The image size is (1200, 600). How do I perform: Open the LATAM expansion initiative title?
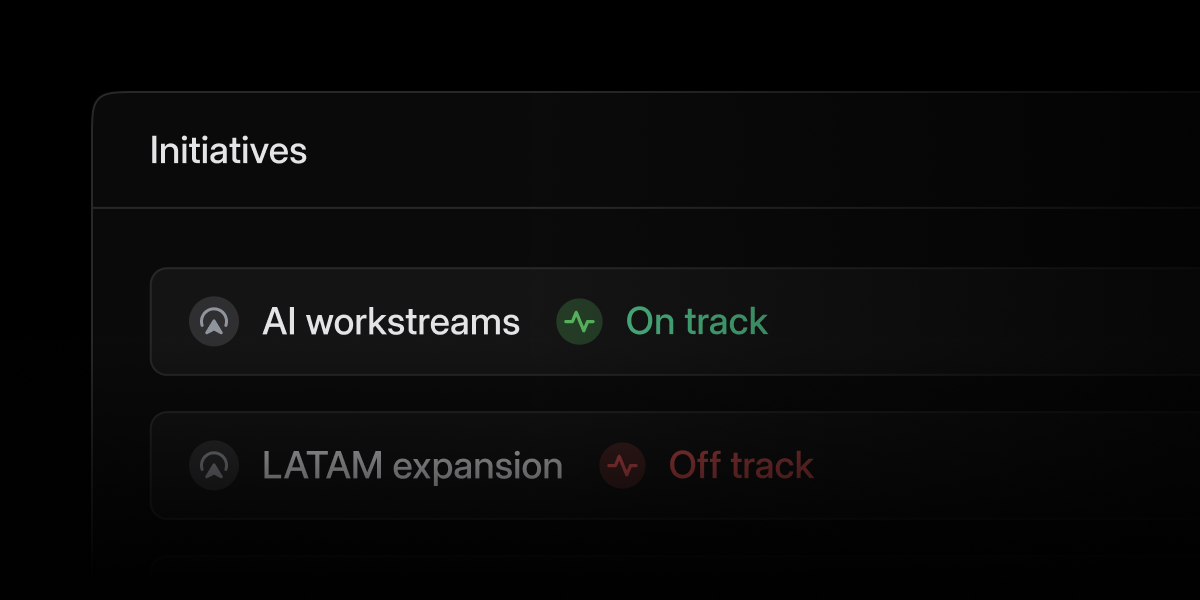(x=412, y=466)
